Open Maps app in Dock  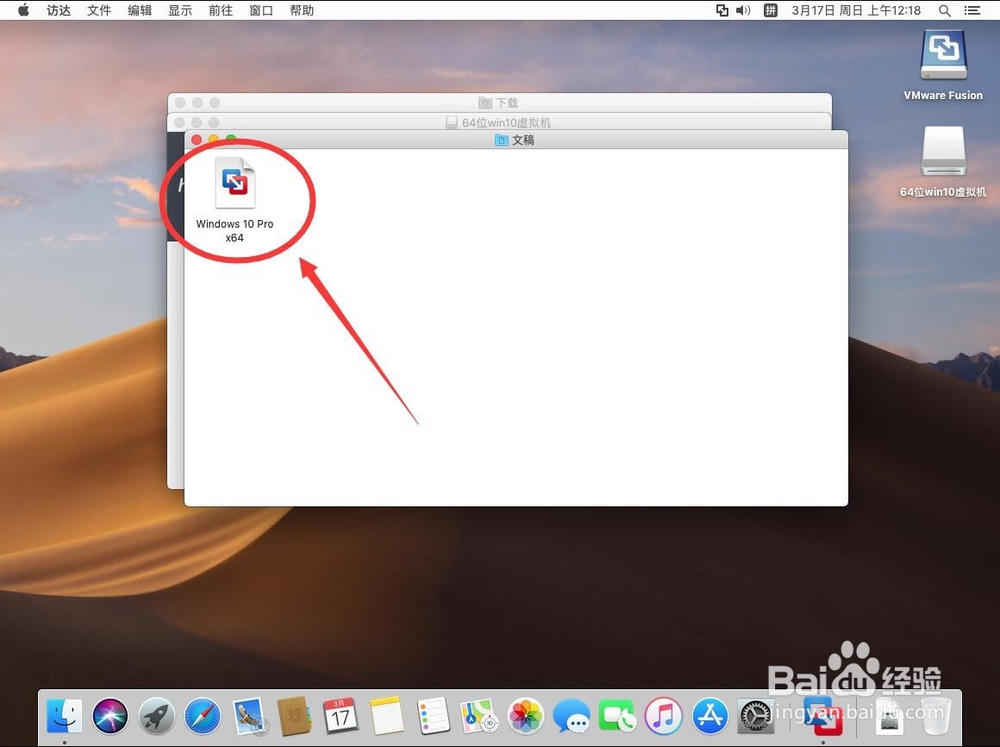coord(479,716)
